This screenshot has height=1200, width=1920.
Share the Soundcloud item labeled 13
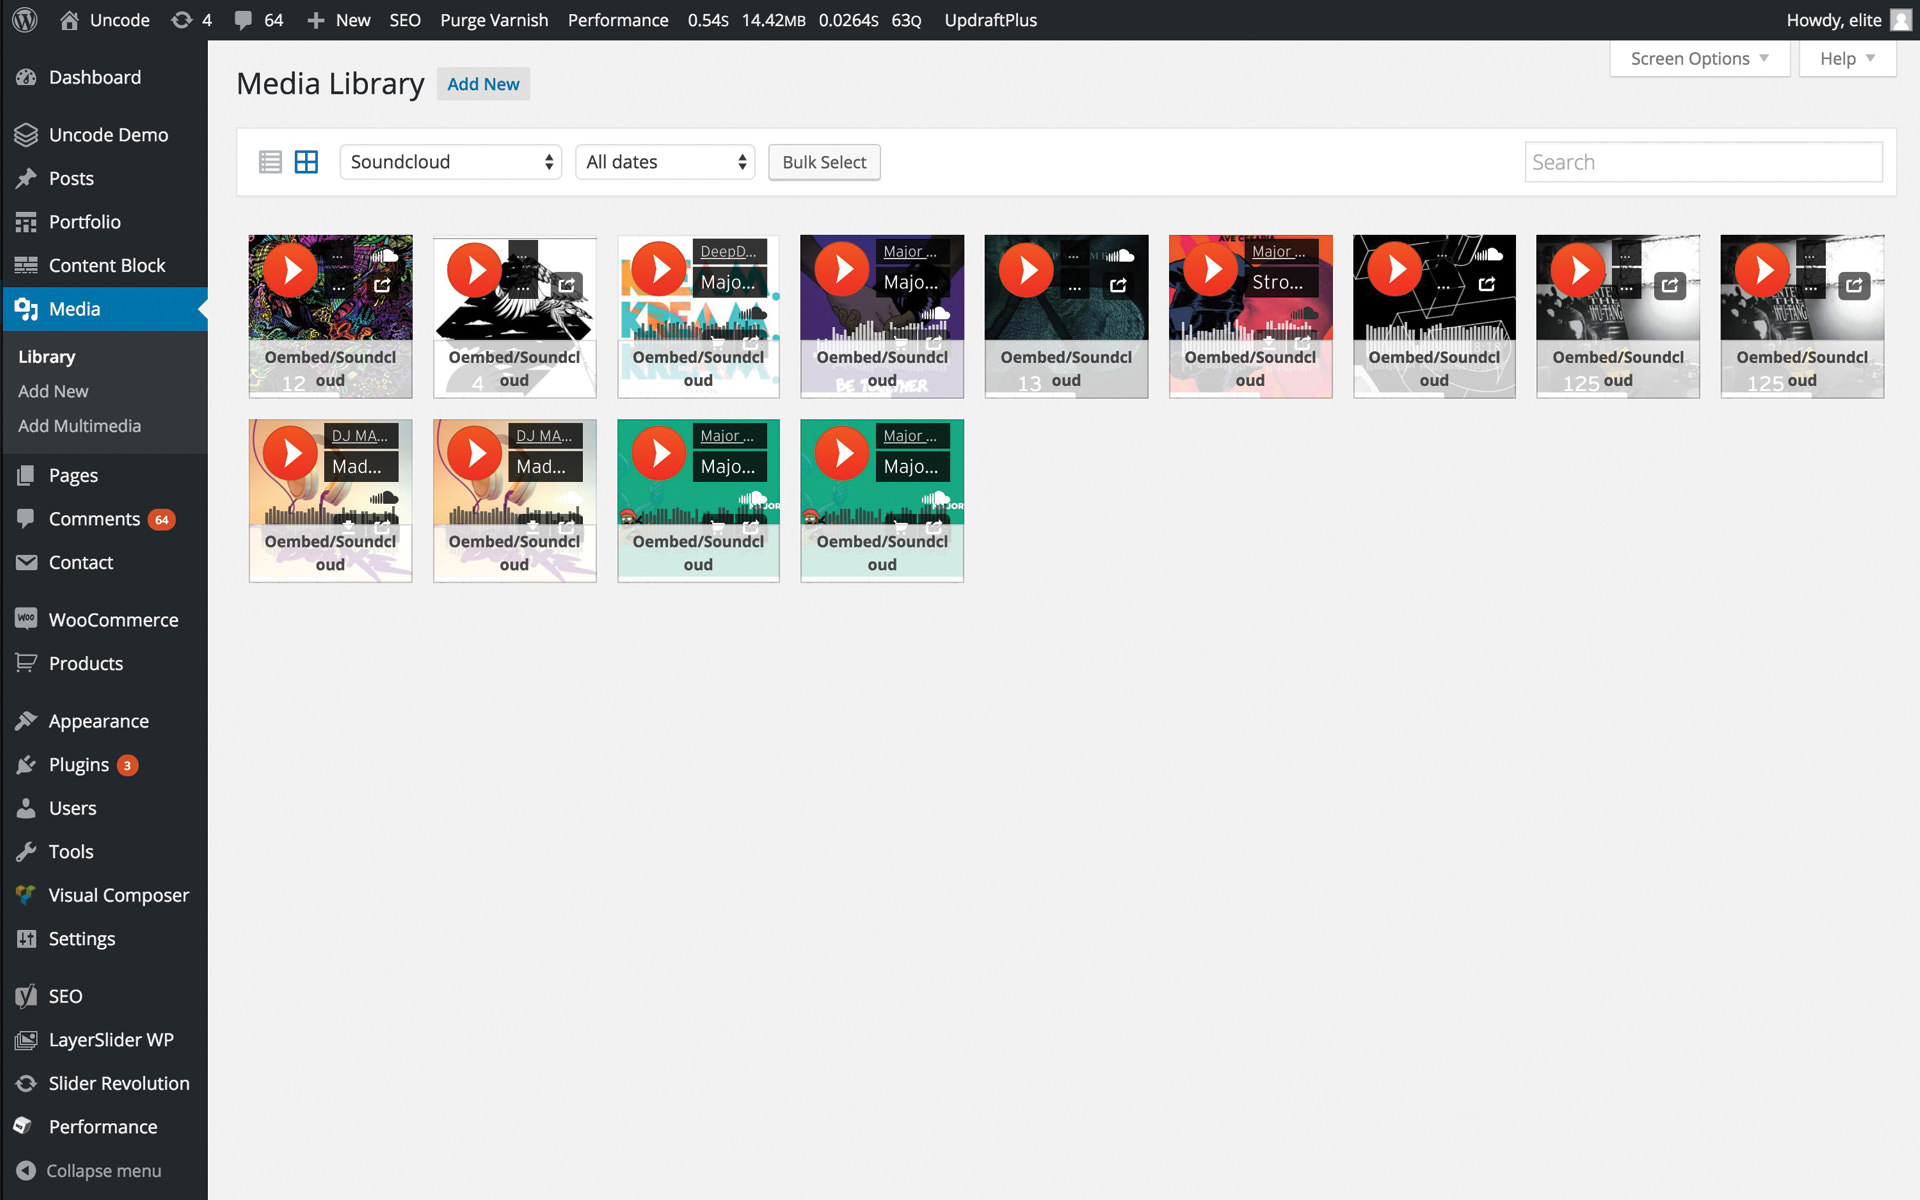pyautogui.click(x=1118, y=286)
